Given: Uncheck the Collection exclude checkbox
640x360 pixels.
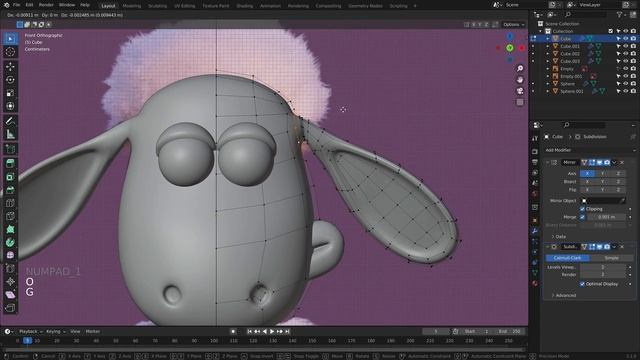Looking at the screenshot, I should click(x=611, y=31).
